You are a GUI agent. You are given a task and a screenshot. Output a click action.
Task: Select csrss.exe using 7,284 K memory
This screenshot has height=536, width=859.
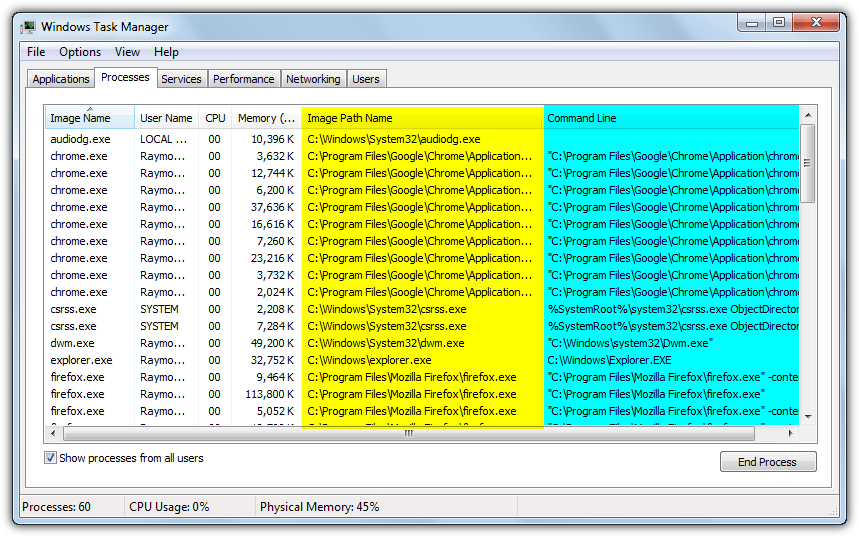pyautogui.click(x=422, y=326)
